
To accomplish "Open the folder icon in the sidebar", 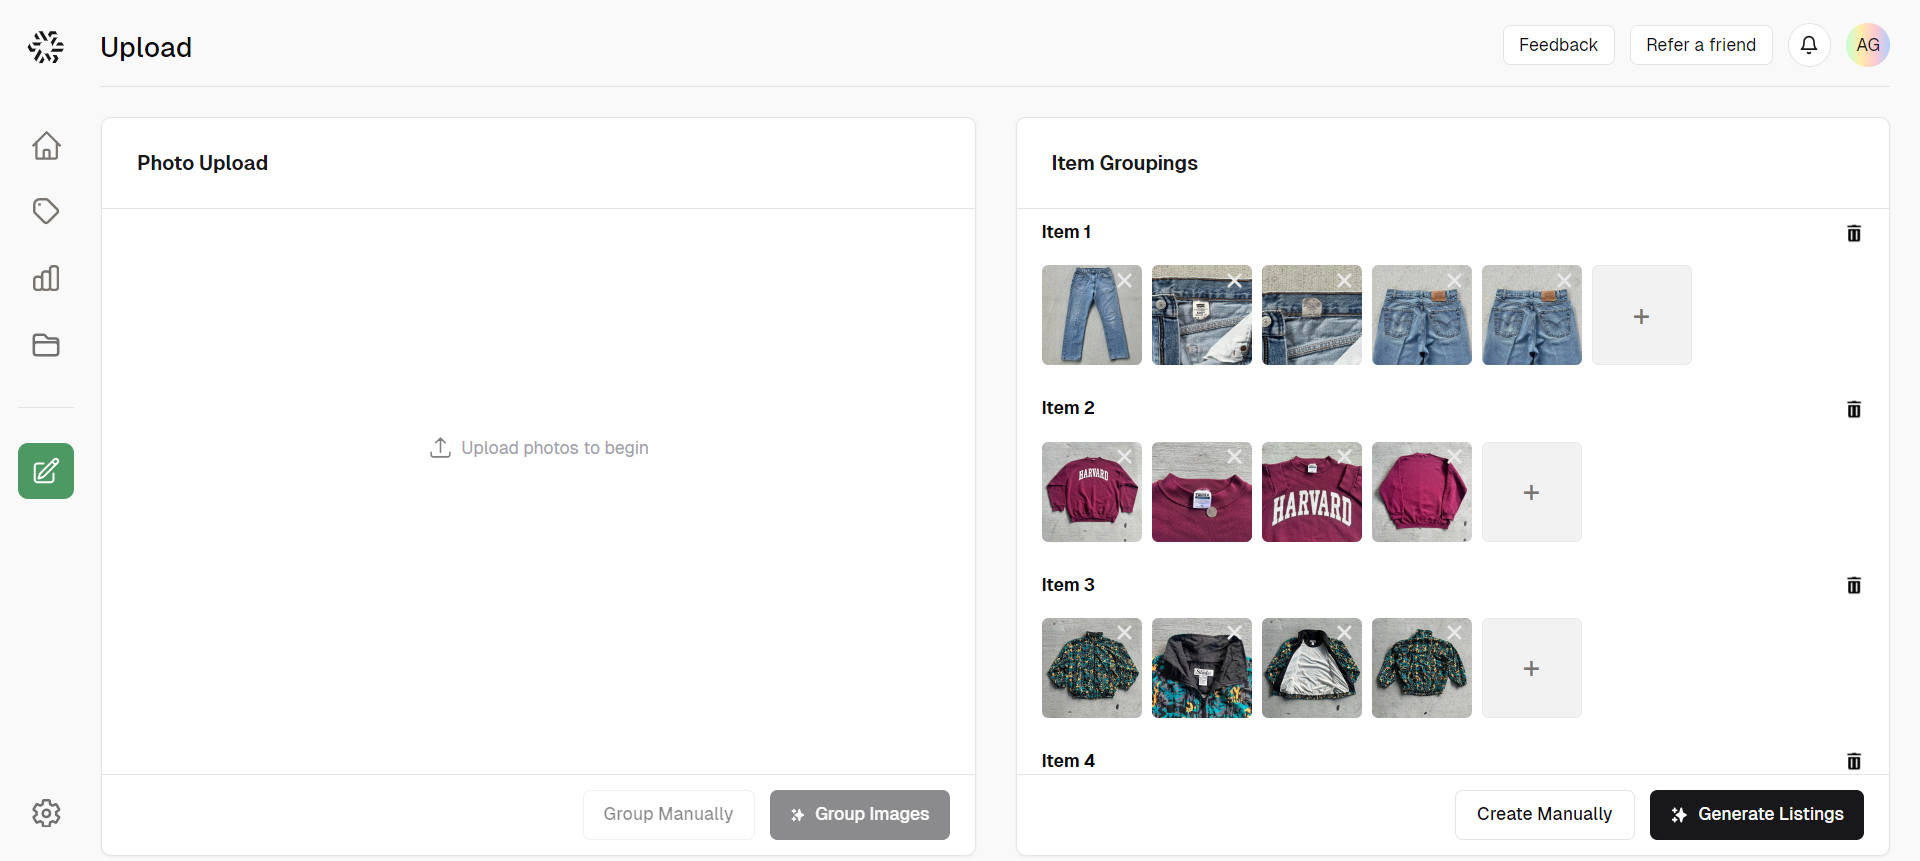I will (46, 345).
